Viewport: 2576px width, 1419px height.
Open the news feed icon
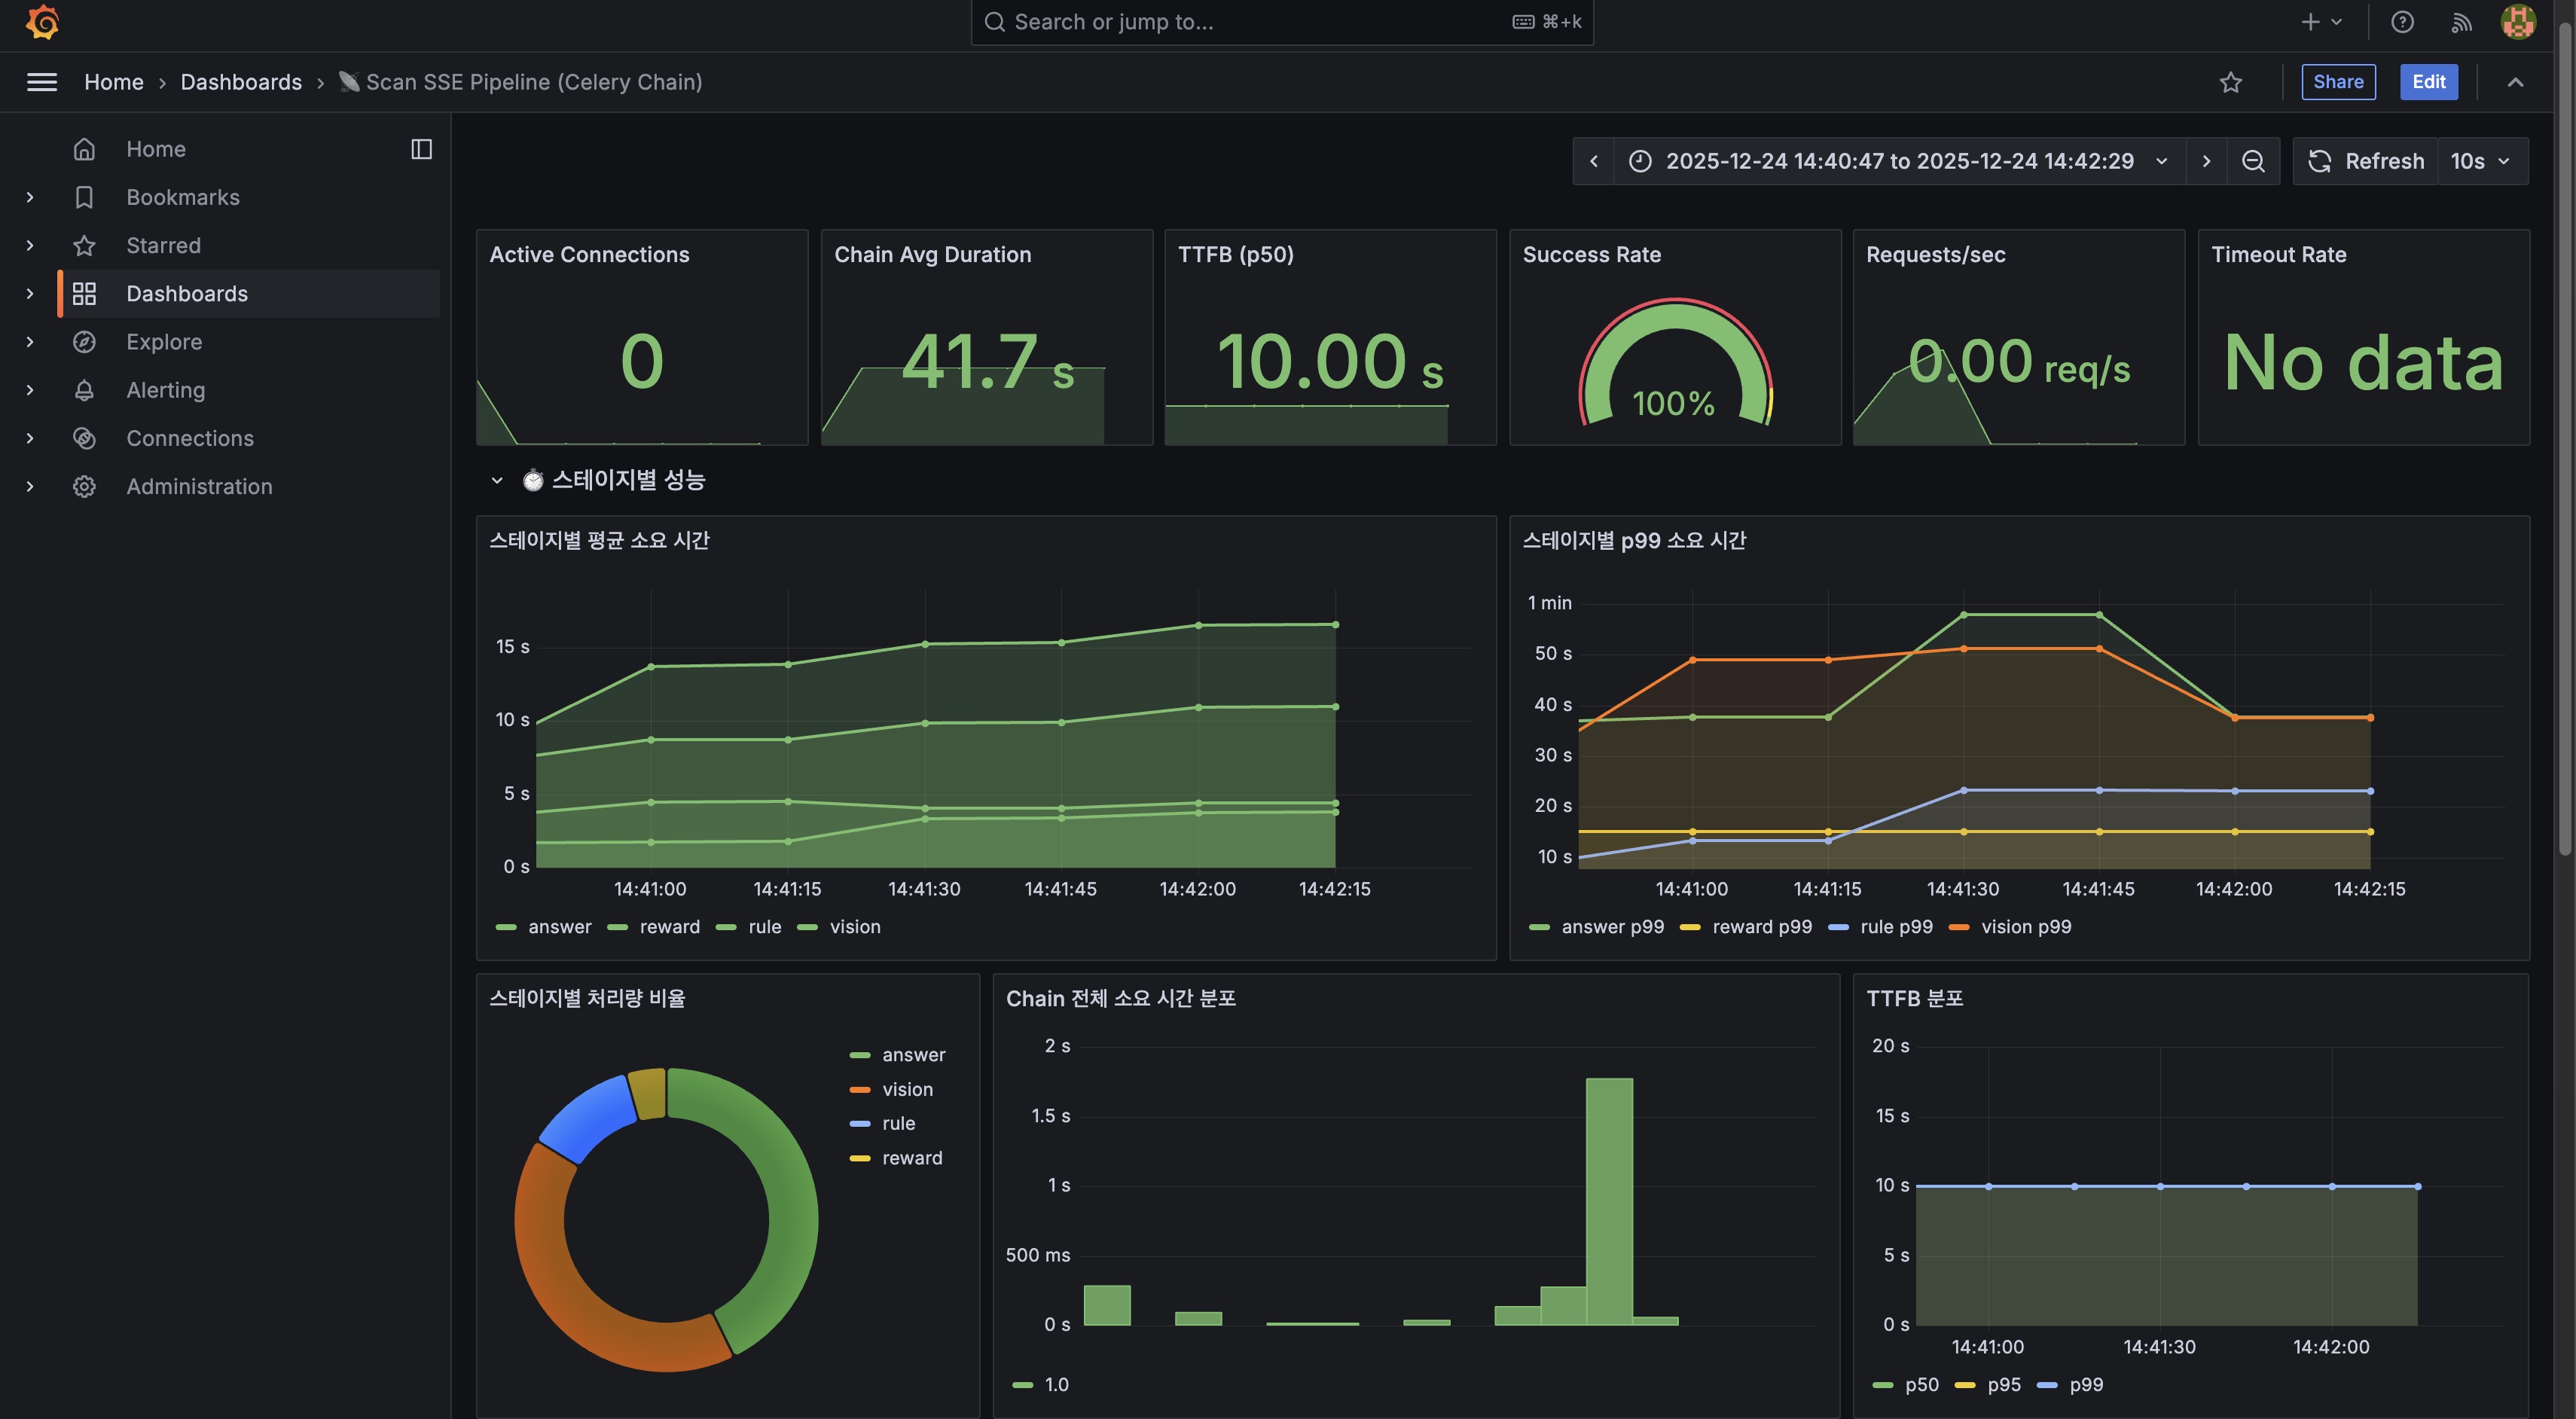coord(2461,22)
